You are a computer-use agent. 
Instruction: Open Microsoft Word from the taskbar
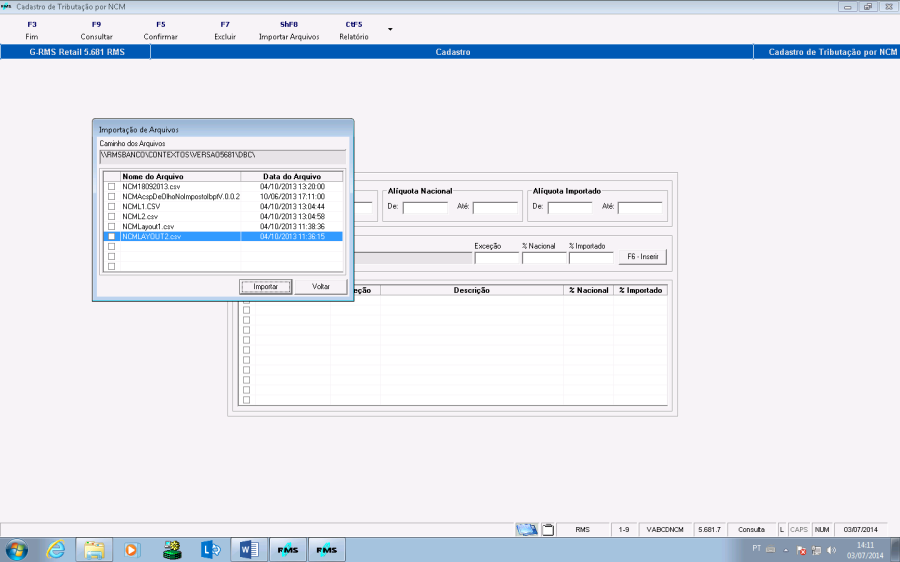pyautogui.click(x=247, y=549)
